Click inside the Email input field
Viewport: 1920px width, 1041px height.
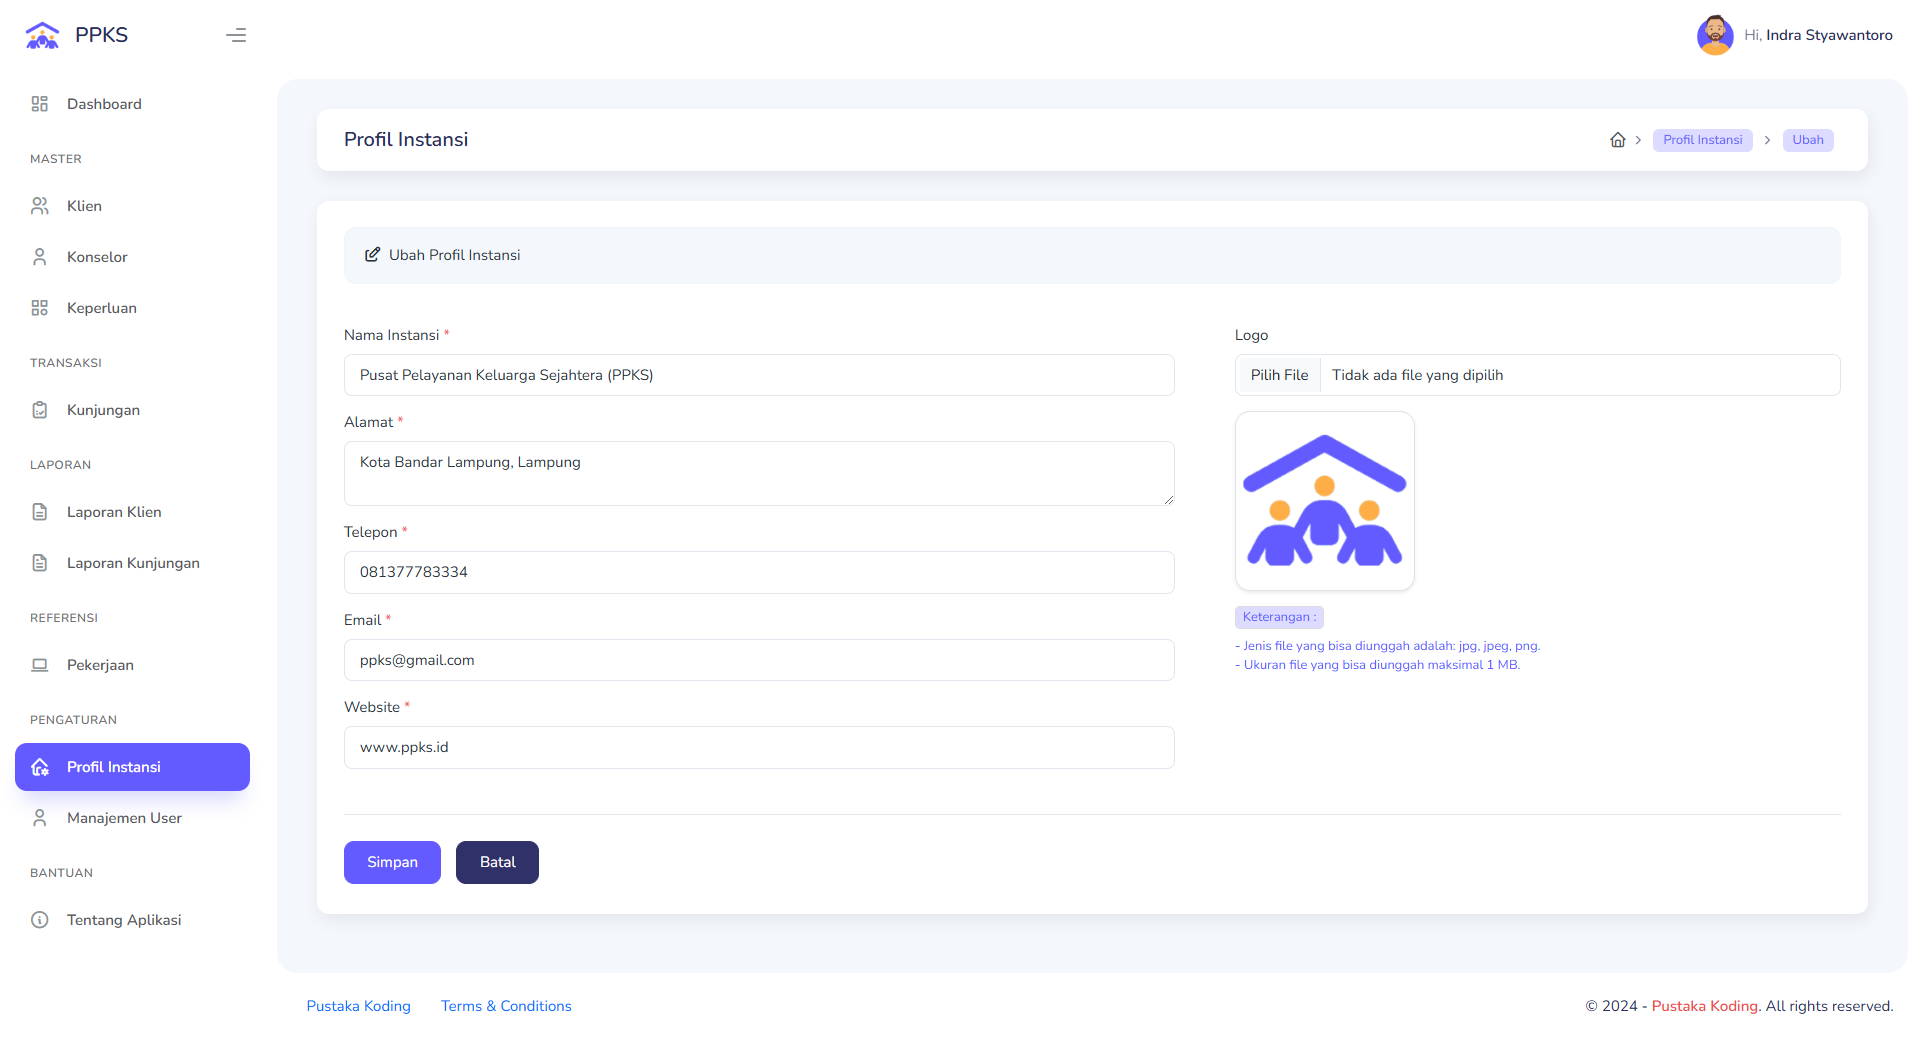click(x=758, y=660)
